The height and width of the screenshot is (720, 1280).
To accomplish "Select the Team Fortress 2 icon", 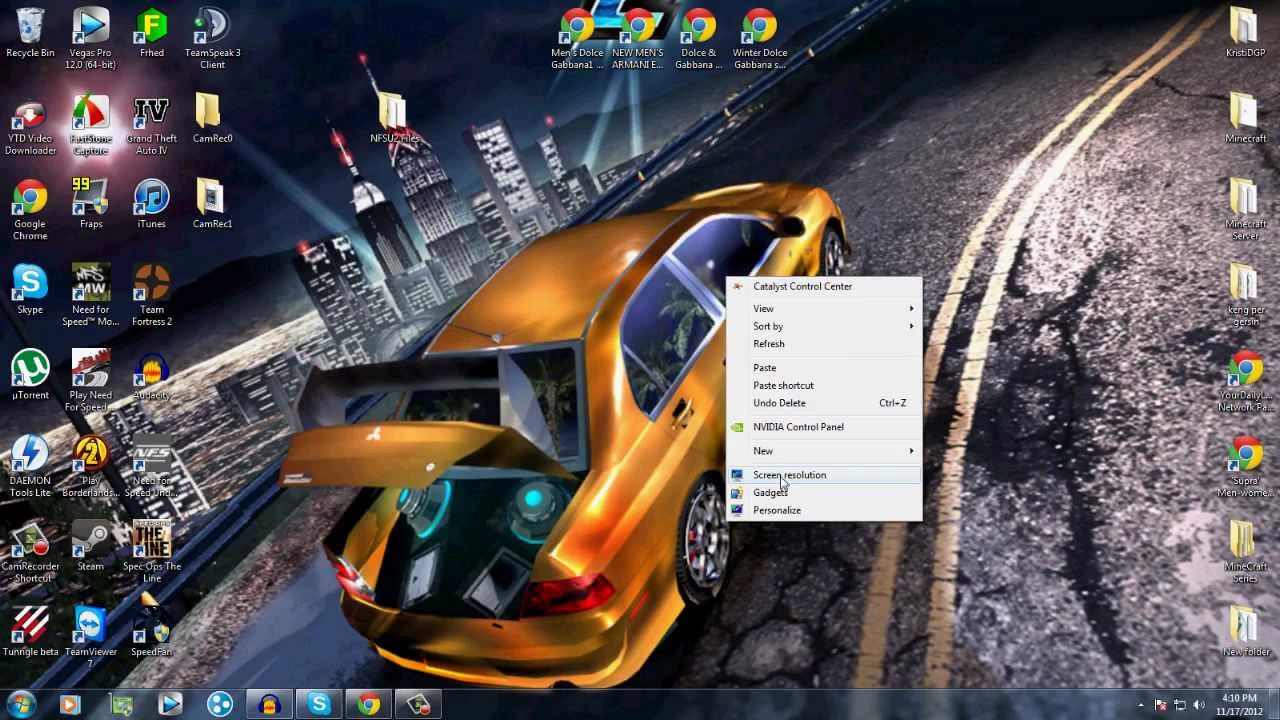I will pos(152,296).
